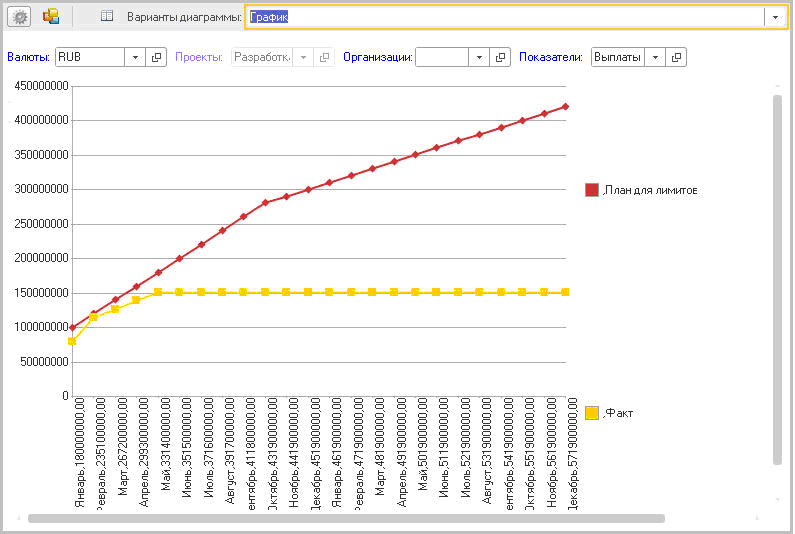The image size is (795, 534).
Task: Click the Показатели label link
Action: click(x=550, y=58)
